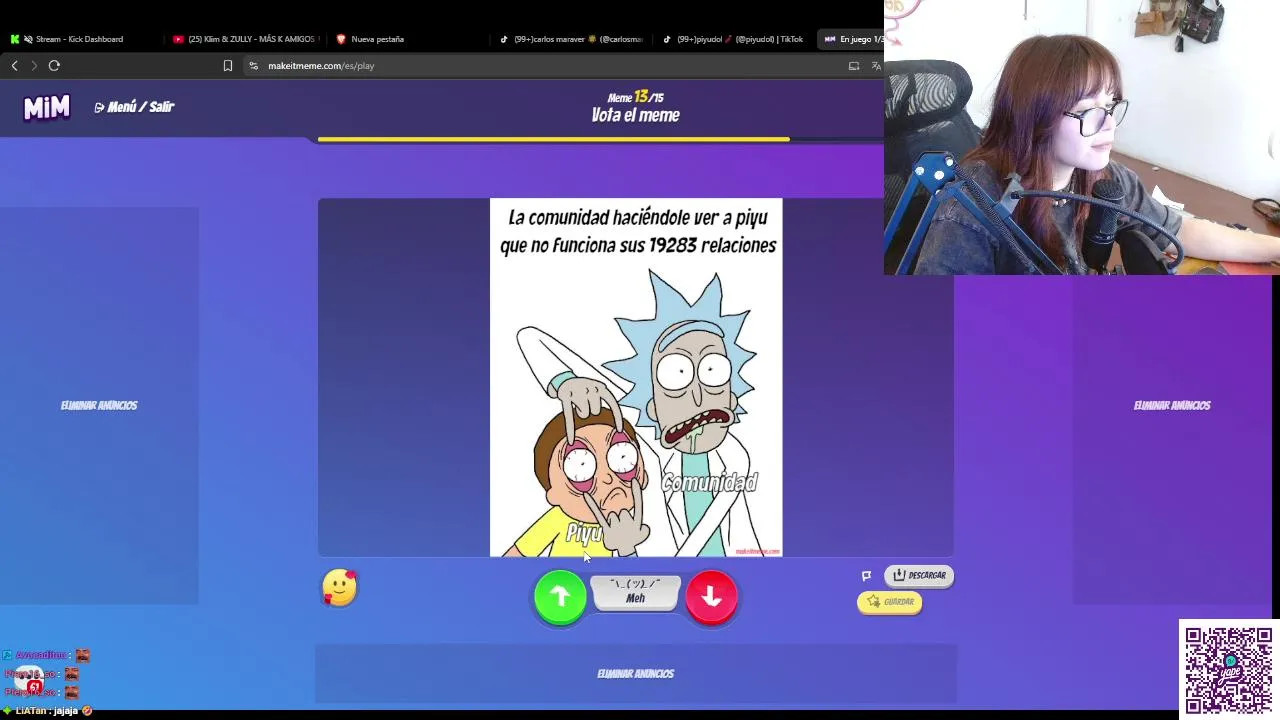Reload the page
1280x720 pixels.
pyautogui.click(x=54, y=66)
